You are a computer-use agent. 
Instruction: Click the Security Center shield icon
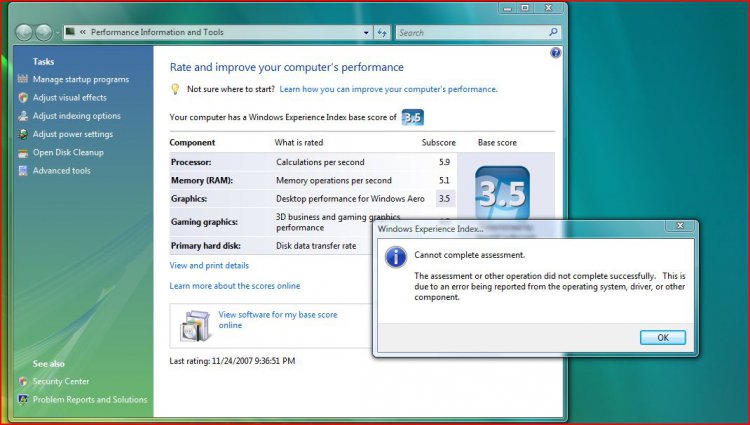[22, 381]
